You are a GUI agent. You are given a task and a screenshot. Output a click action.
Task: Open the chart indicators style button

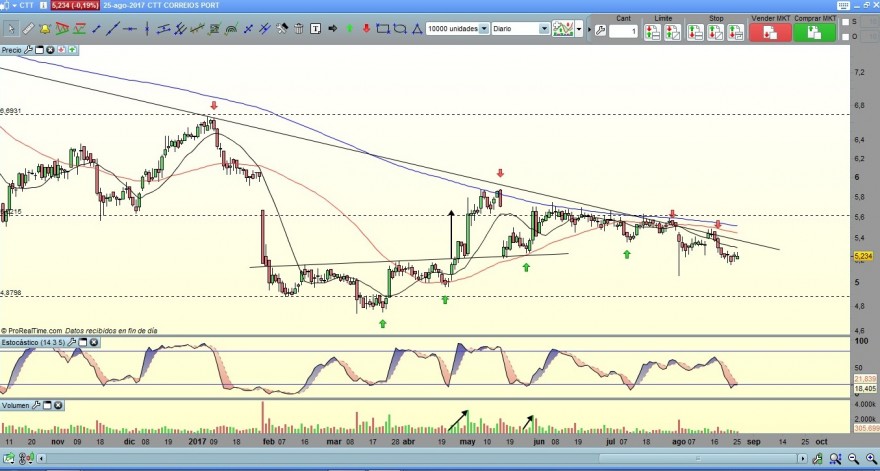563,29
